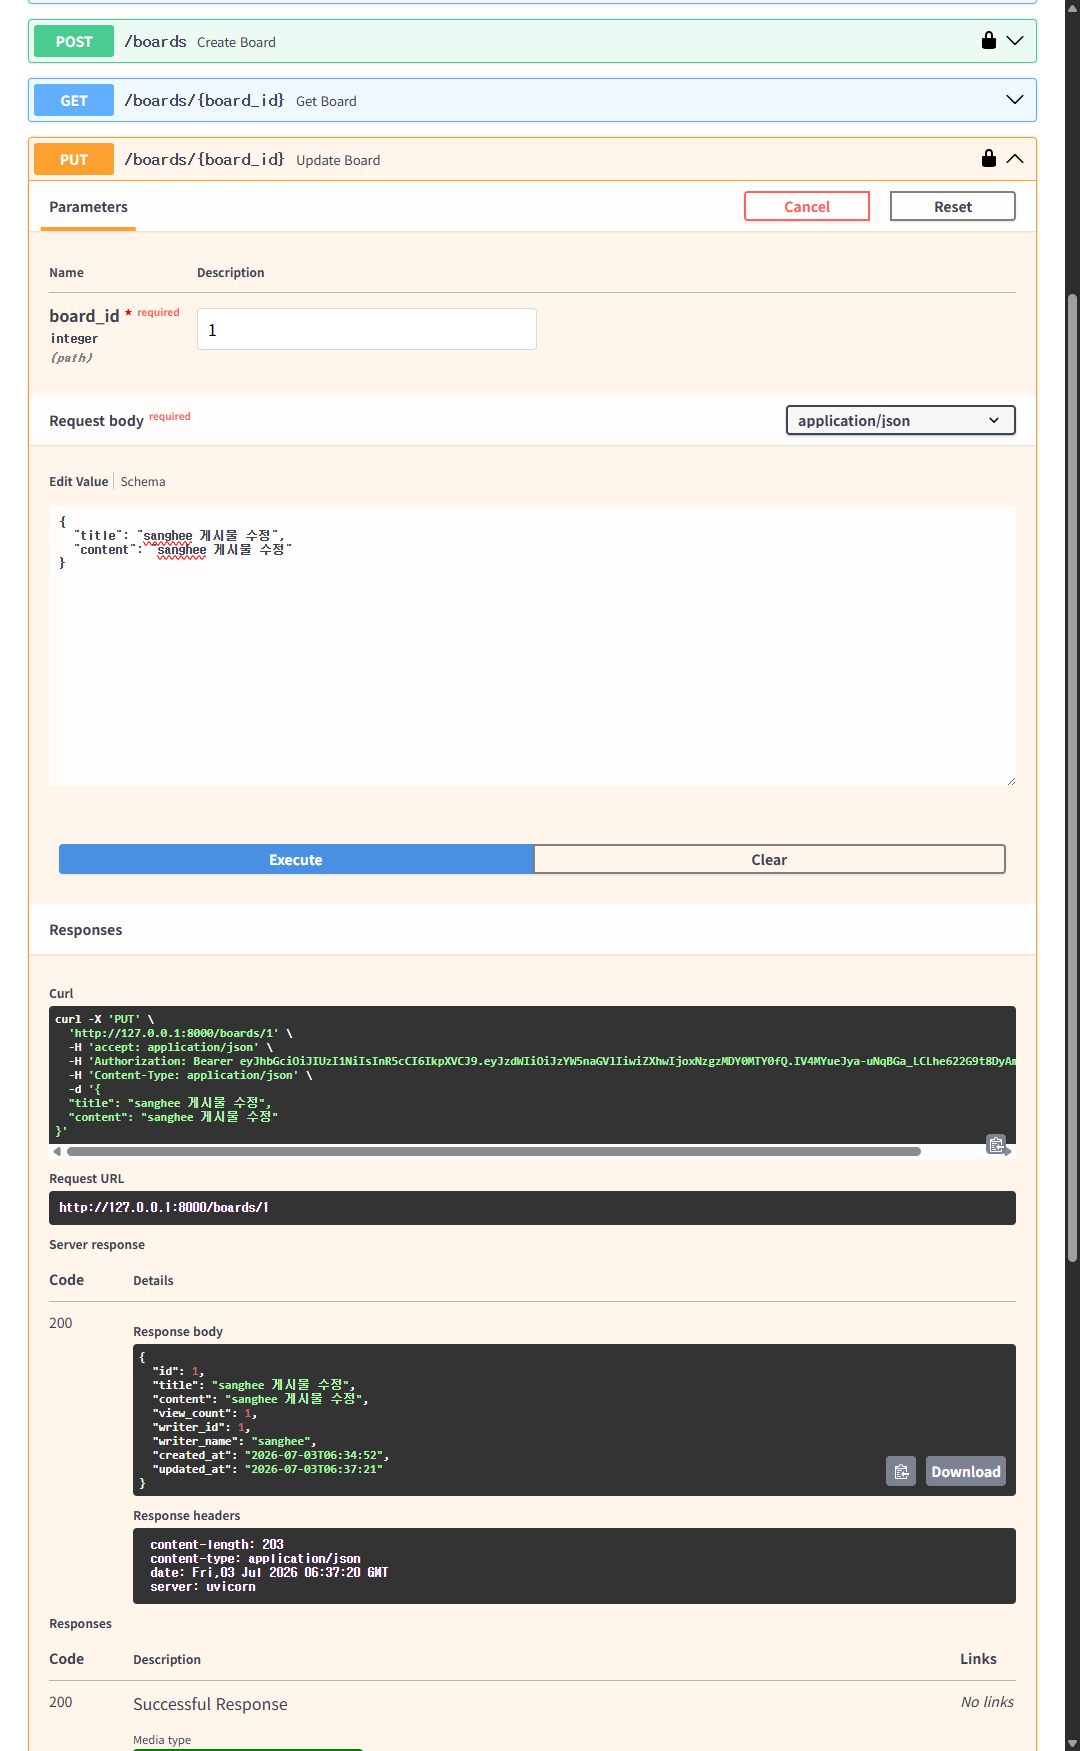Click the Cancel button
The width and height of the screenshot is (1080, 1751).
[806, 206]
